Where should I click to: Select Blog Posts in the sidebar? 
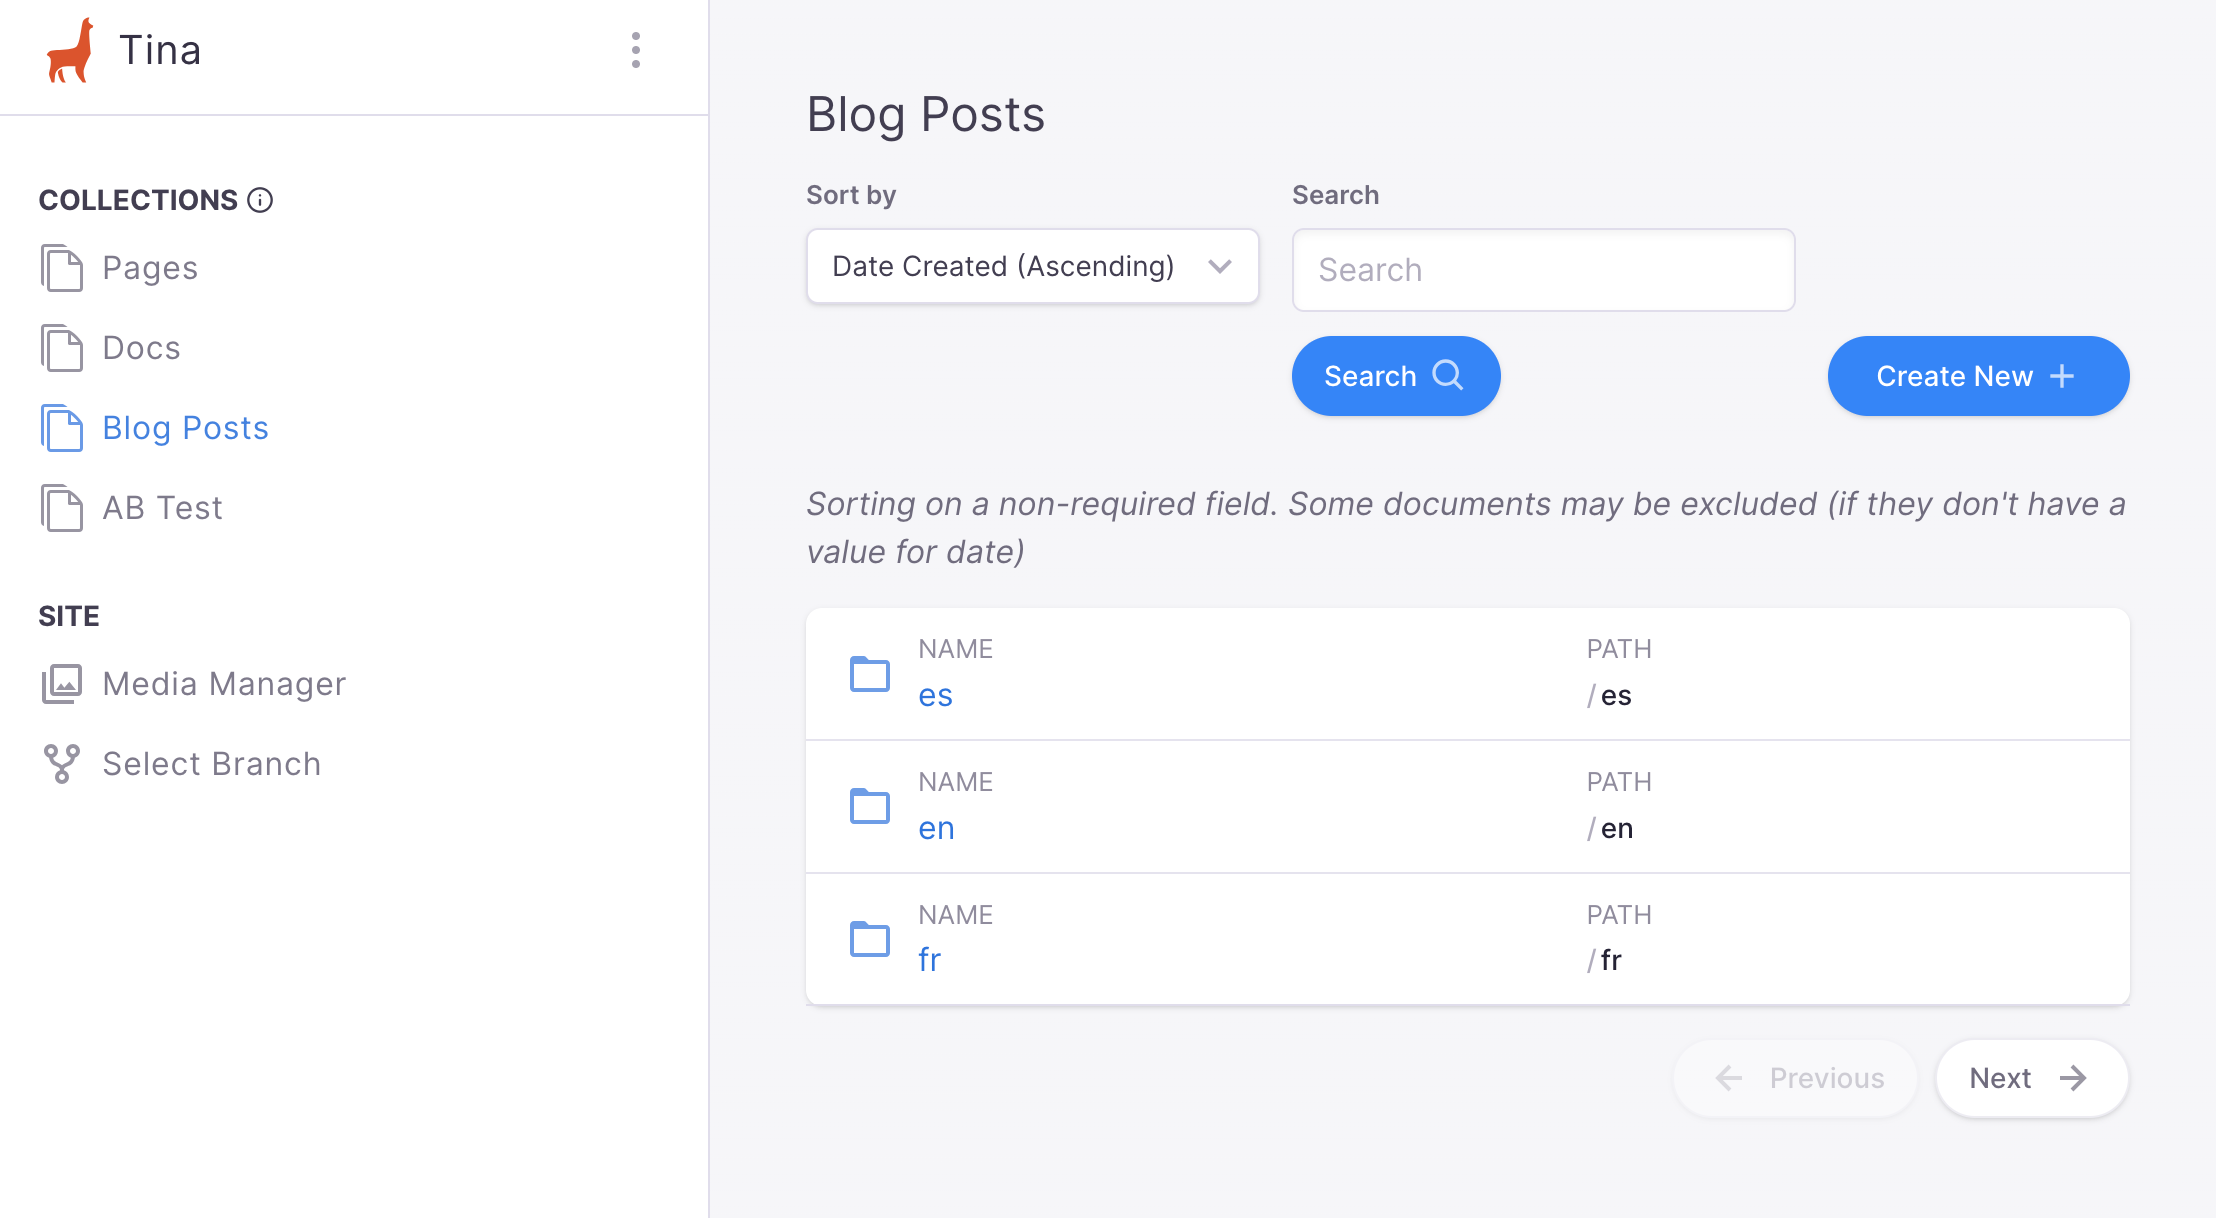click(x=185, y=428)
